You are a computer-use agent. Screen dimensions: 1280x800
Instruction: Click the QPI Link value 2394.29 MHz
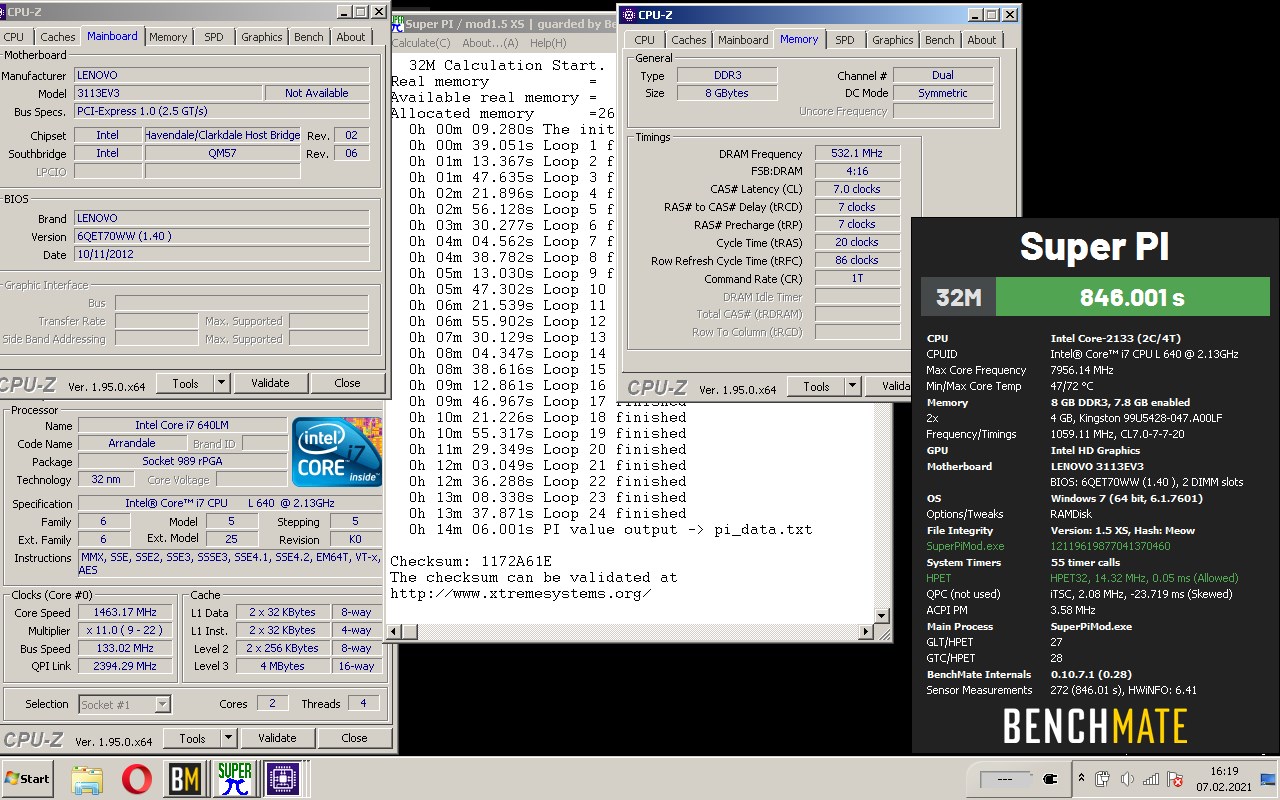coord(128,666)
